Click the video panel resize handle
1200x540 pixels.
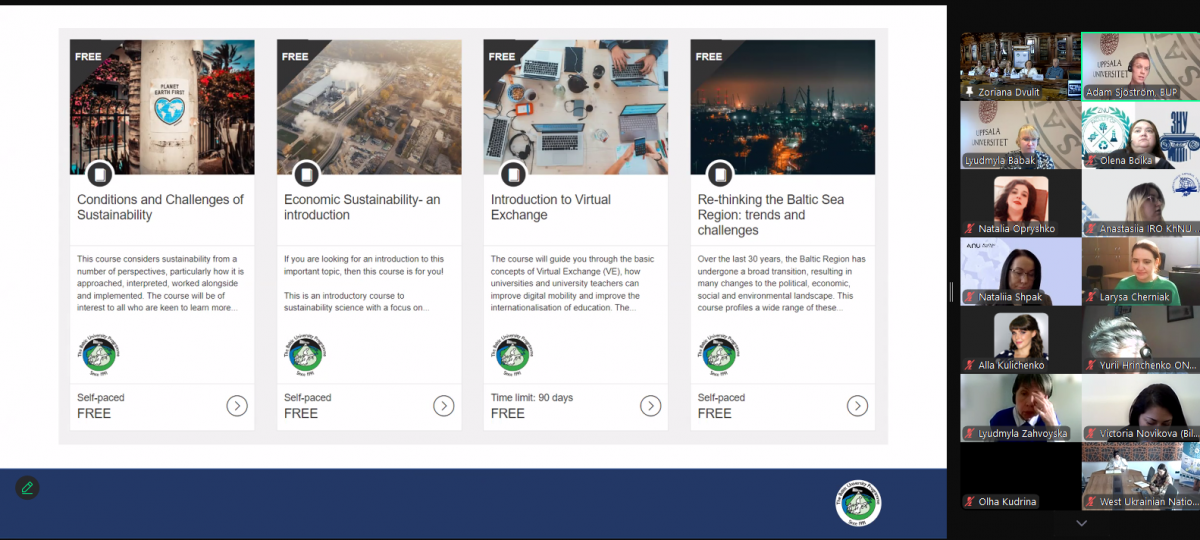(x=951, y=290)
